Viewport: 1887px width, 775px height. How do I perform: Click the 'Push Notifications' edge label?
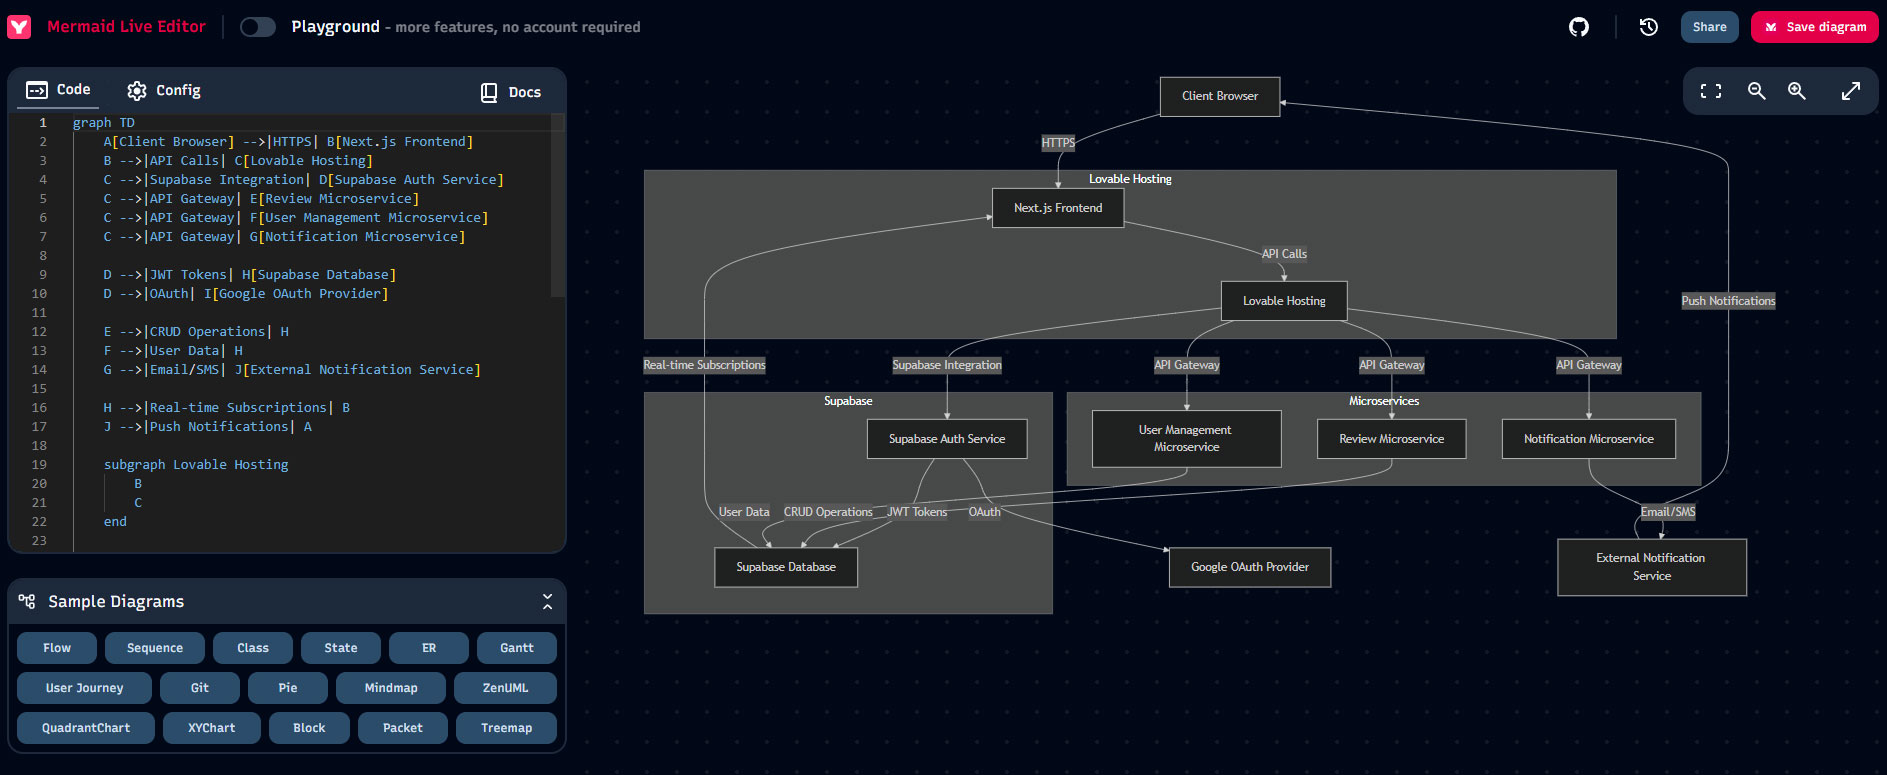(x=1728, y=301)
